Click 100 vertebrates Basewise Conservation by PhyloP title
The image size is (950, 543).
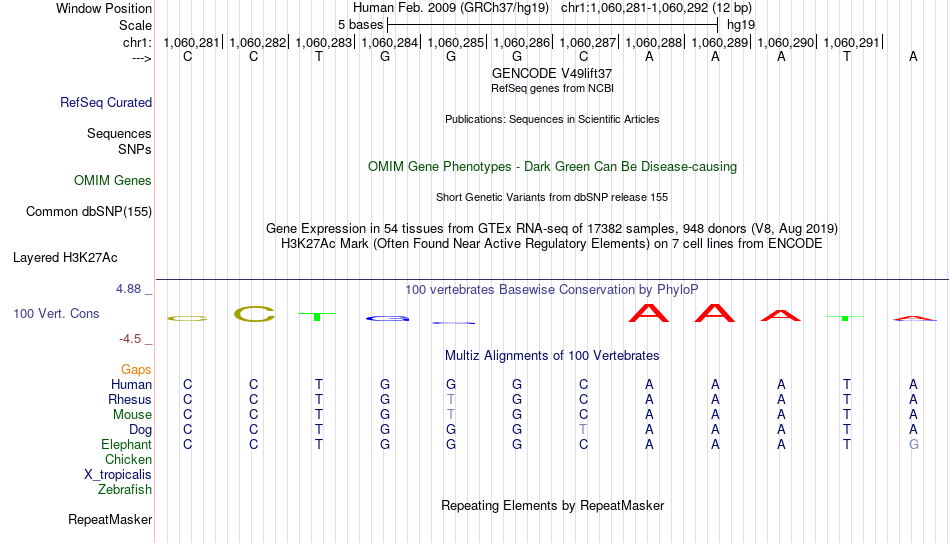coord(552,290)
